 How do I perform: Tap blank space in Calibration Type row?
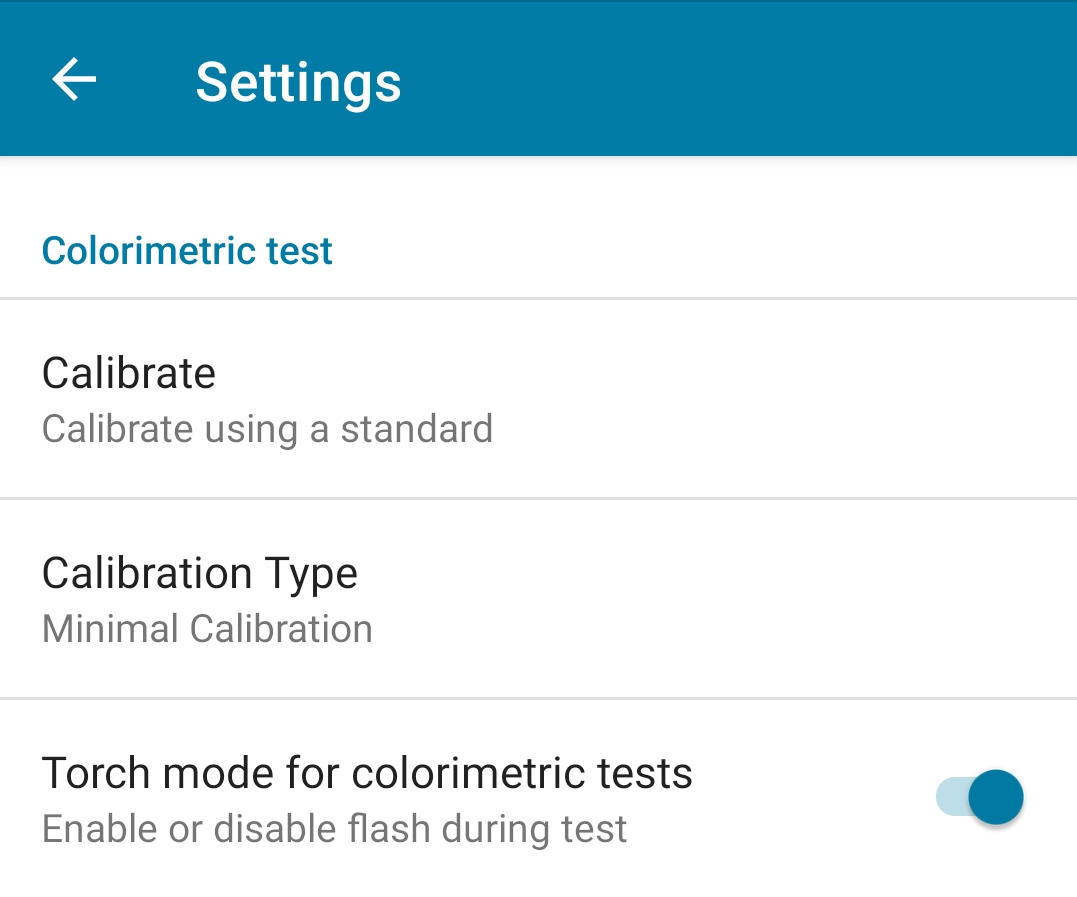[721, 599]
